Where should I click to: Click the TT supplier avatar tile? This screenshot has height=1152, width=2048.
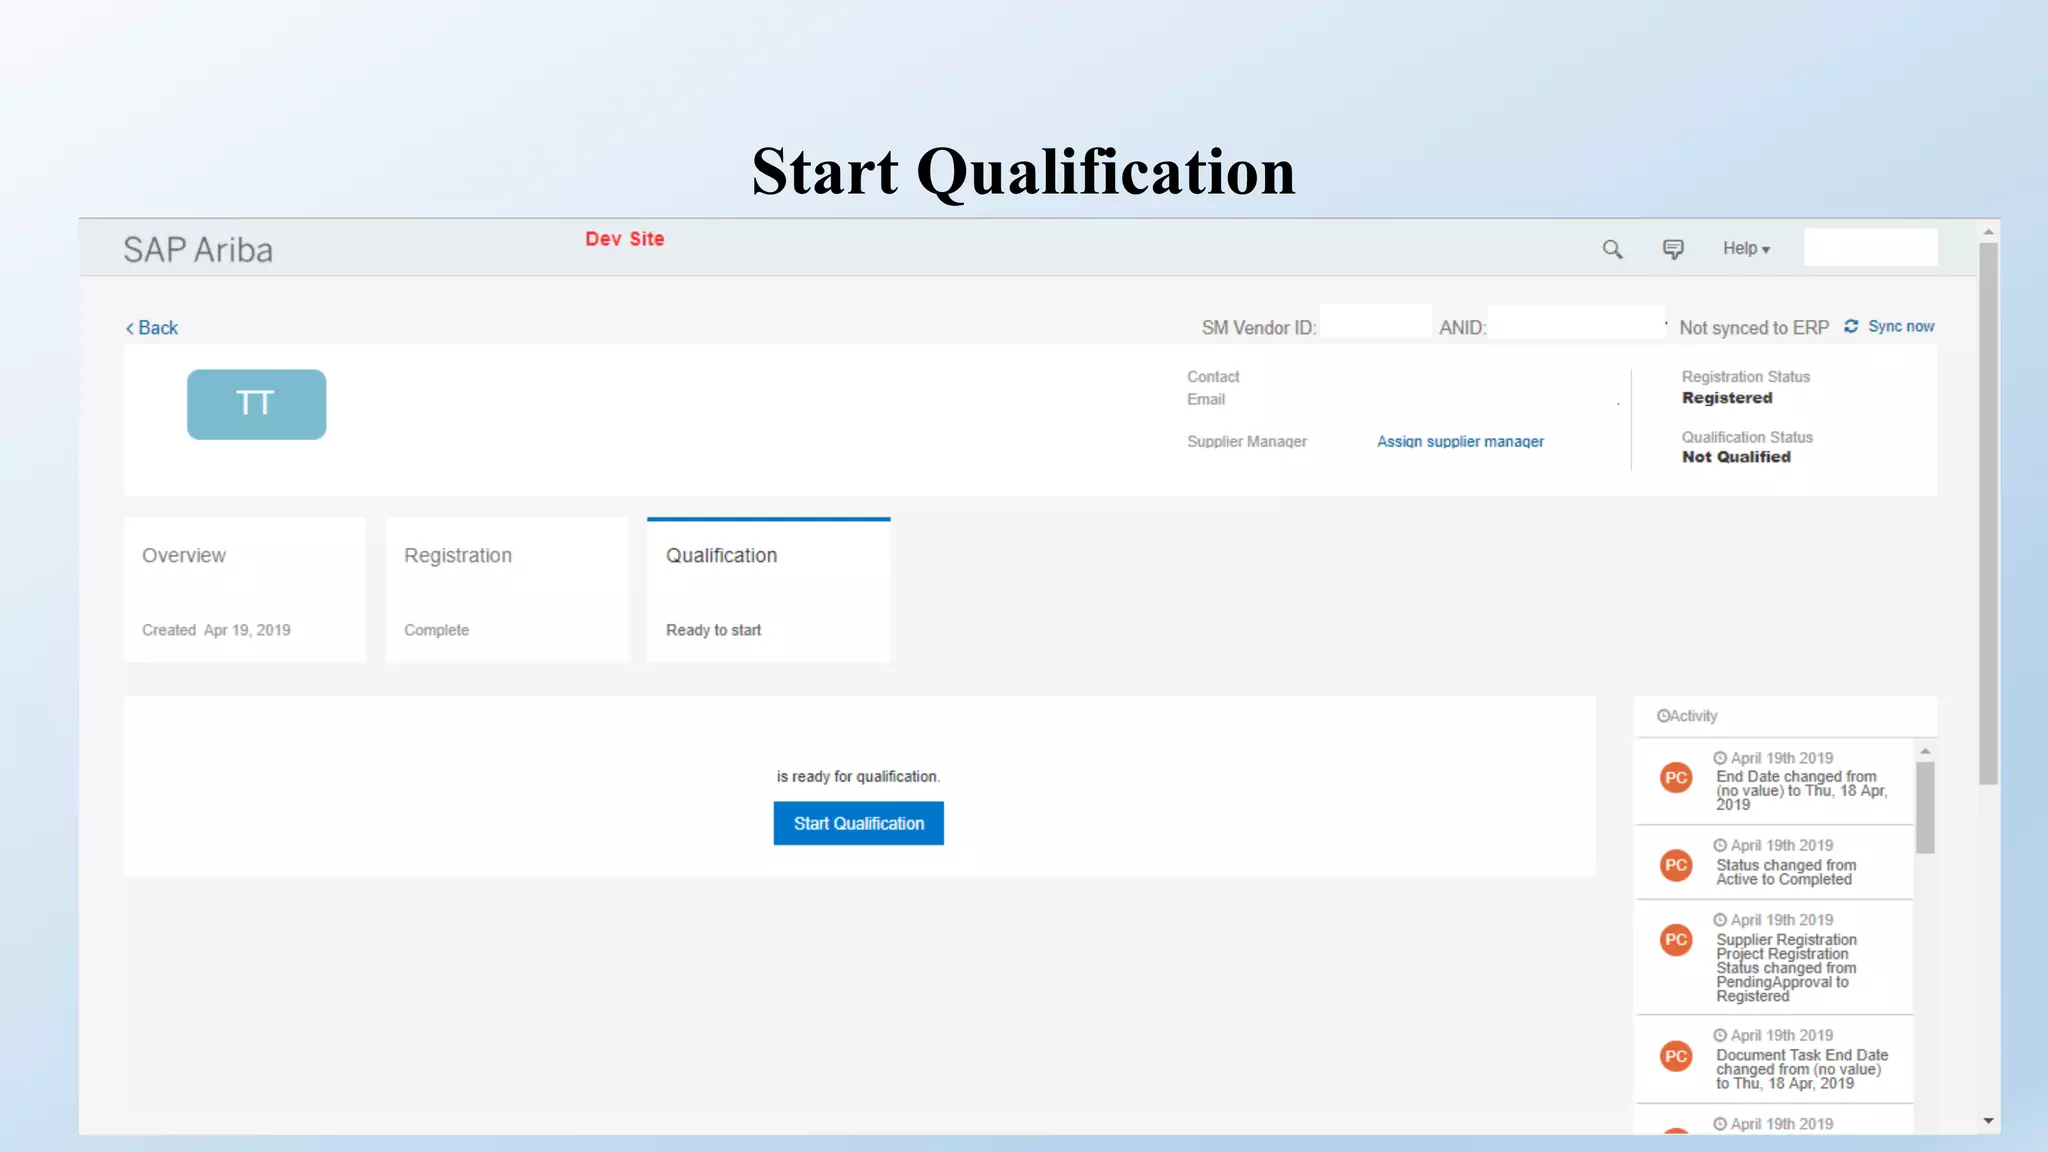256,404
